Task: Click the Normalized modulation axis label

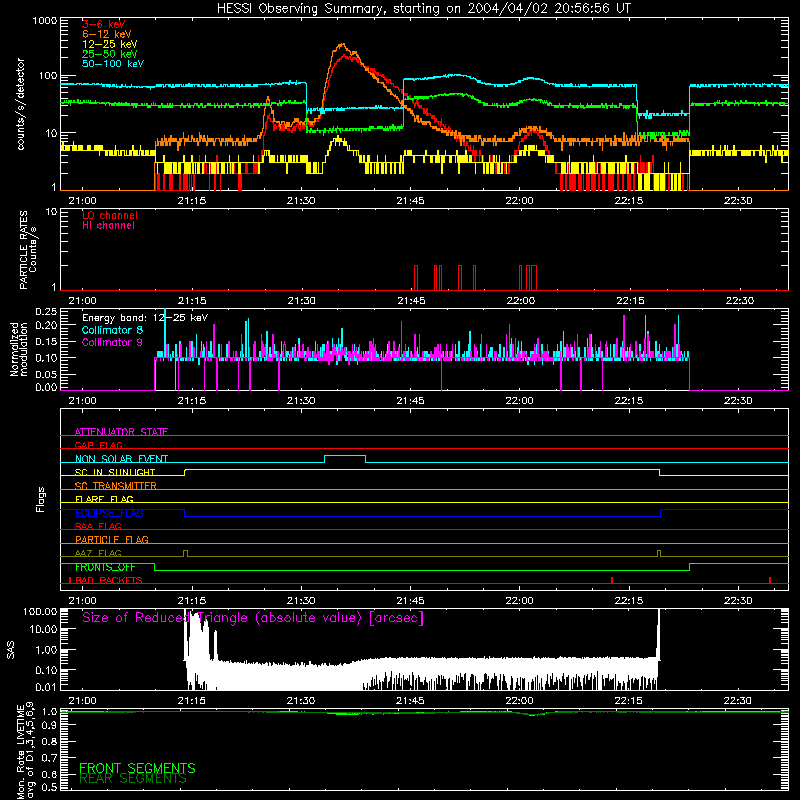Action: point(18,349)
